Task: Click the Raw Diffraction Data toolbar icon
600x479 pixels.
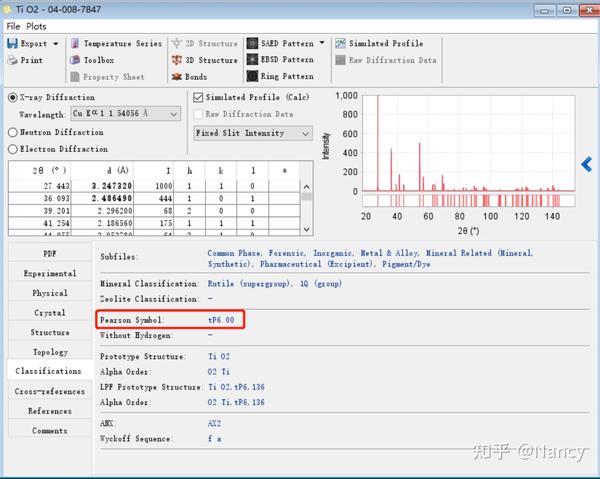Action: (x=340, y=60)
